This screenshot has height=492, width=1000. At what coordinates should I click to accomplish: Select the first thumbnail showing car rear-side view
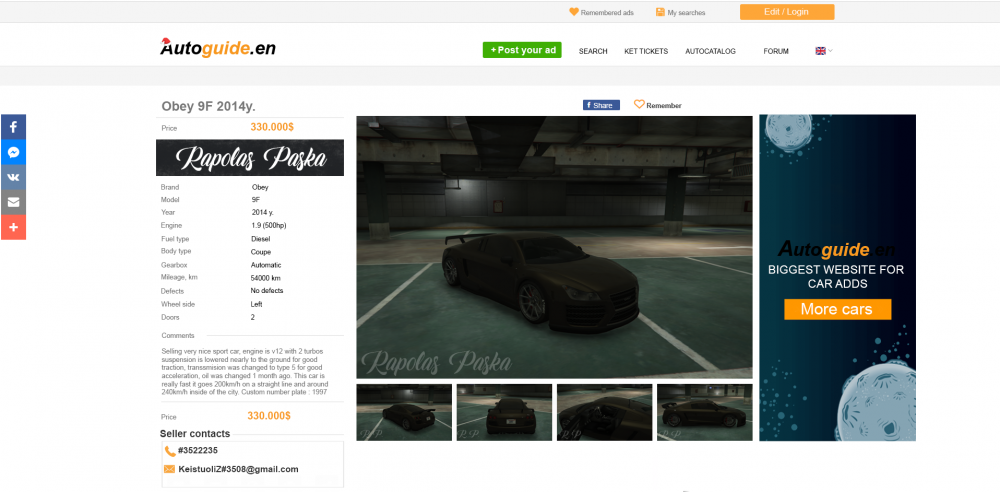click(404, 412)
